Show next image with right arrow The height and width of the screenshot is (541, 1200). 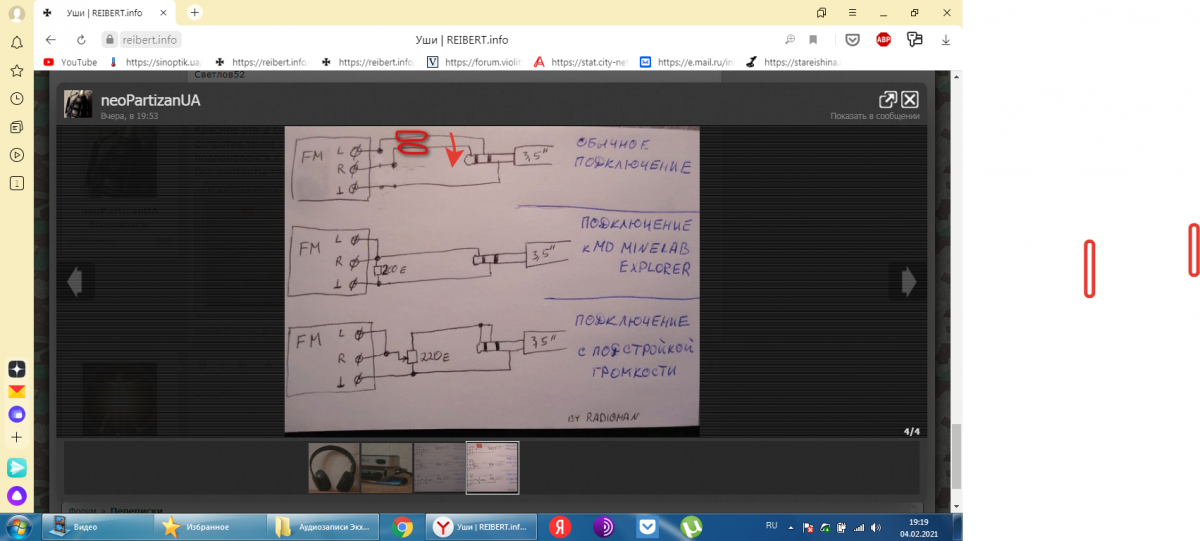coord(908,282)
